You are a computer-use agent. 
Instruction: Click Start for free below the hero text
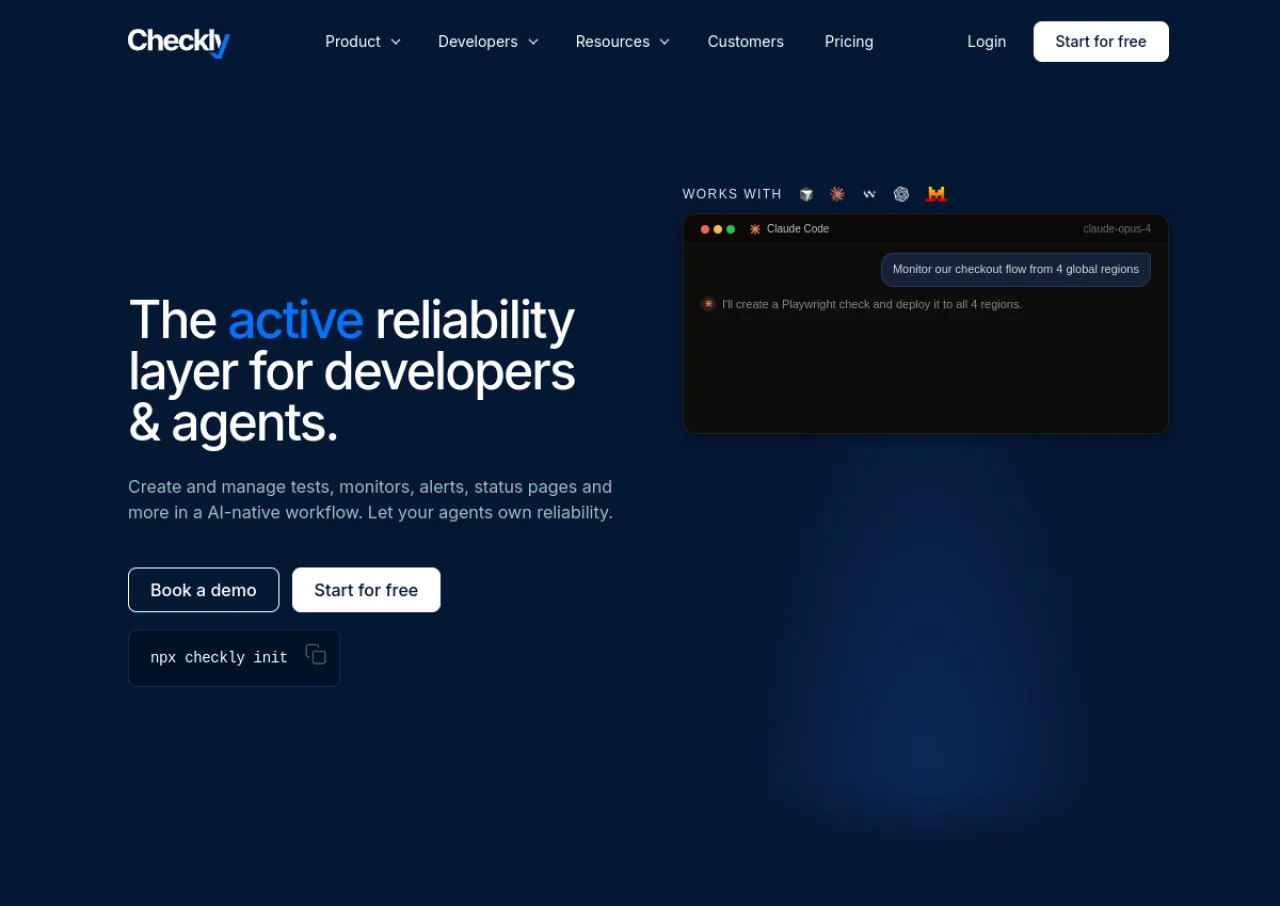[366, 590]
